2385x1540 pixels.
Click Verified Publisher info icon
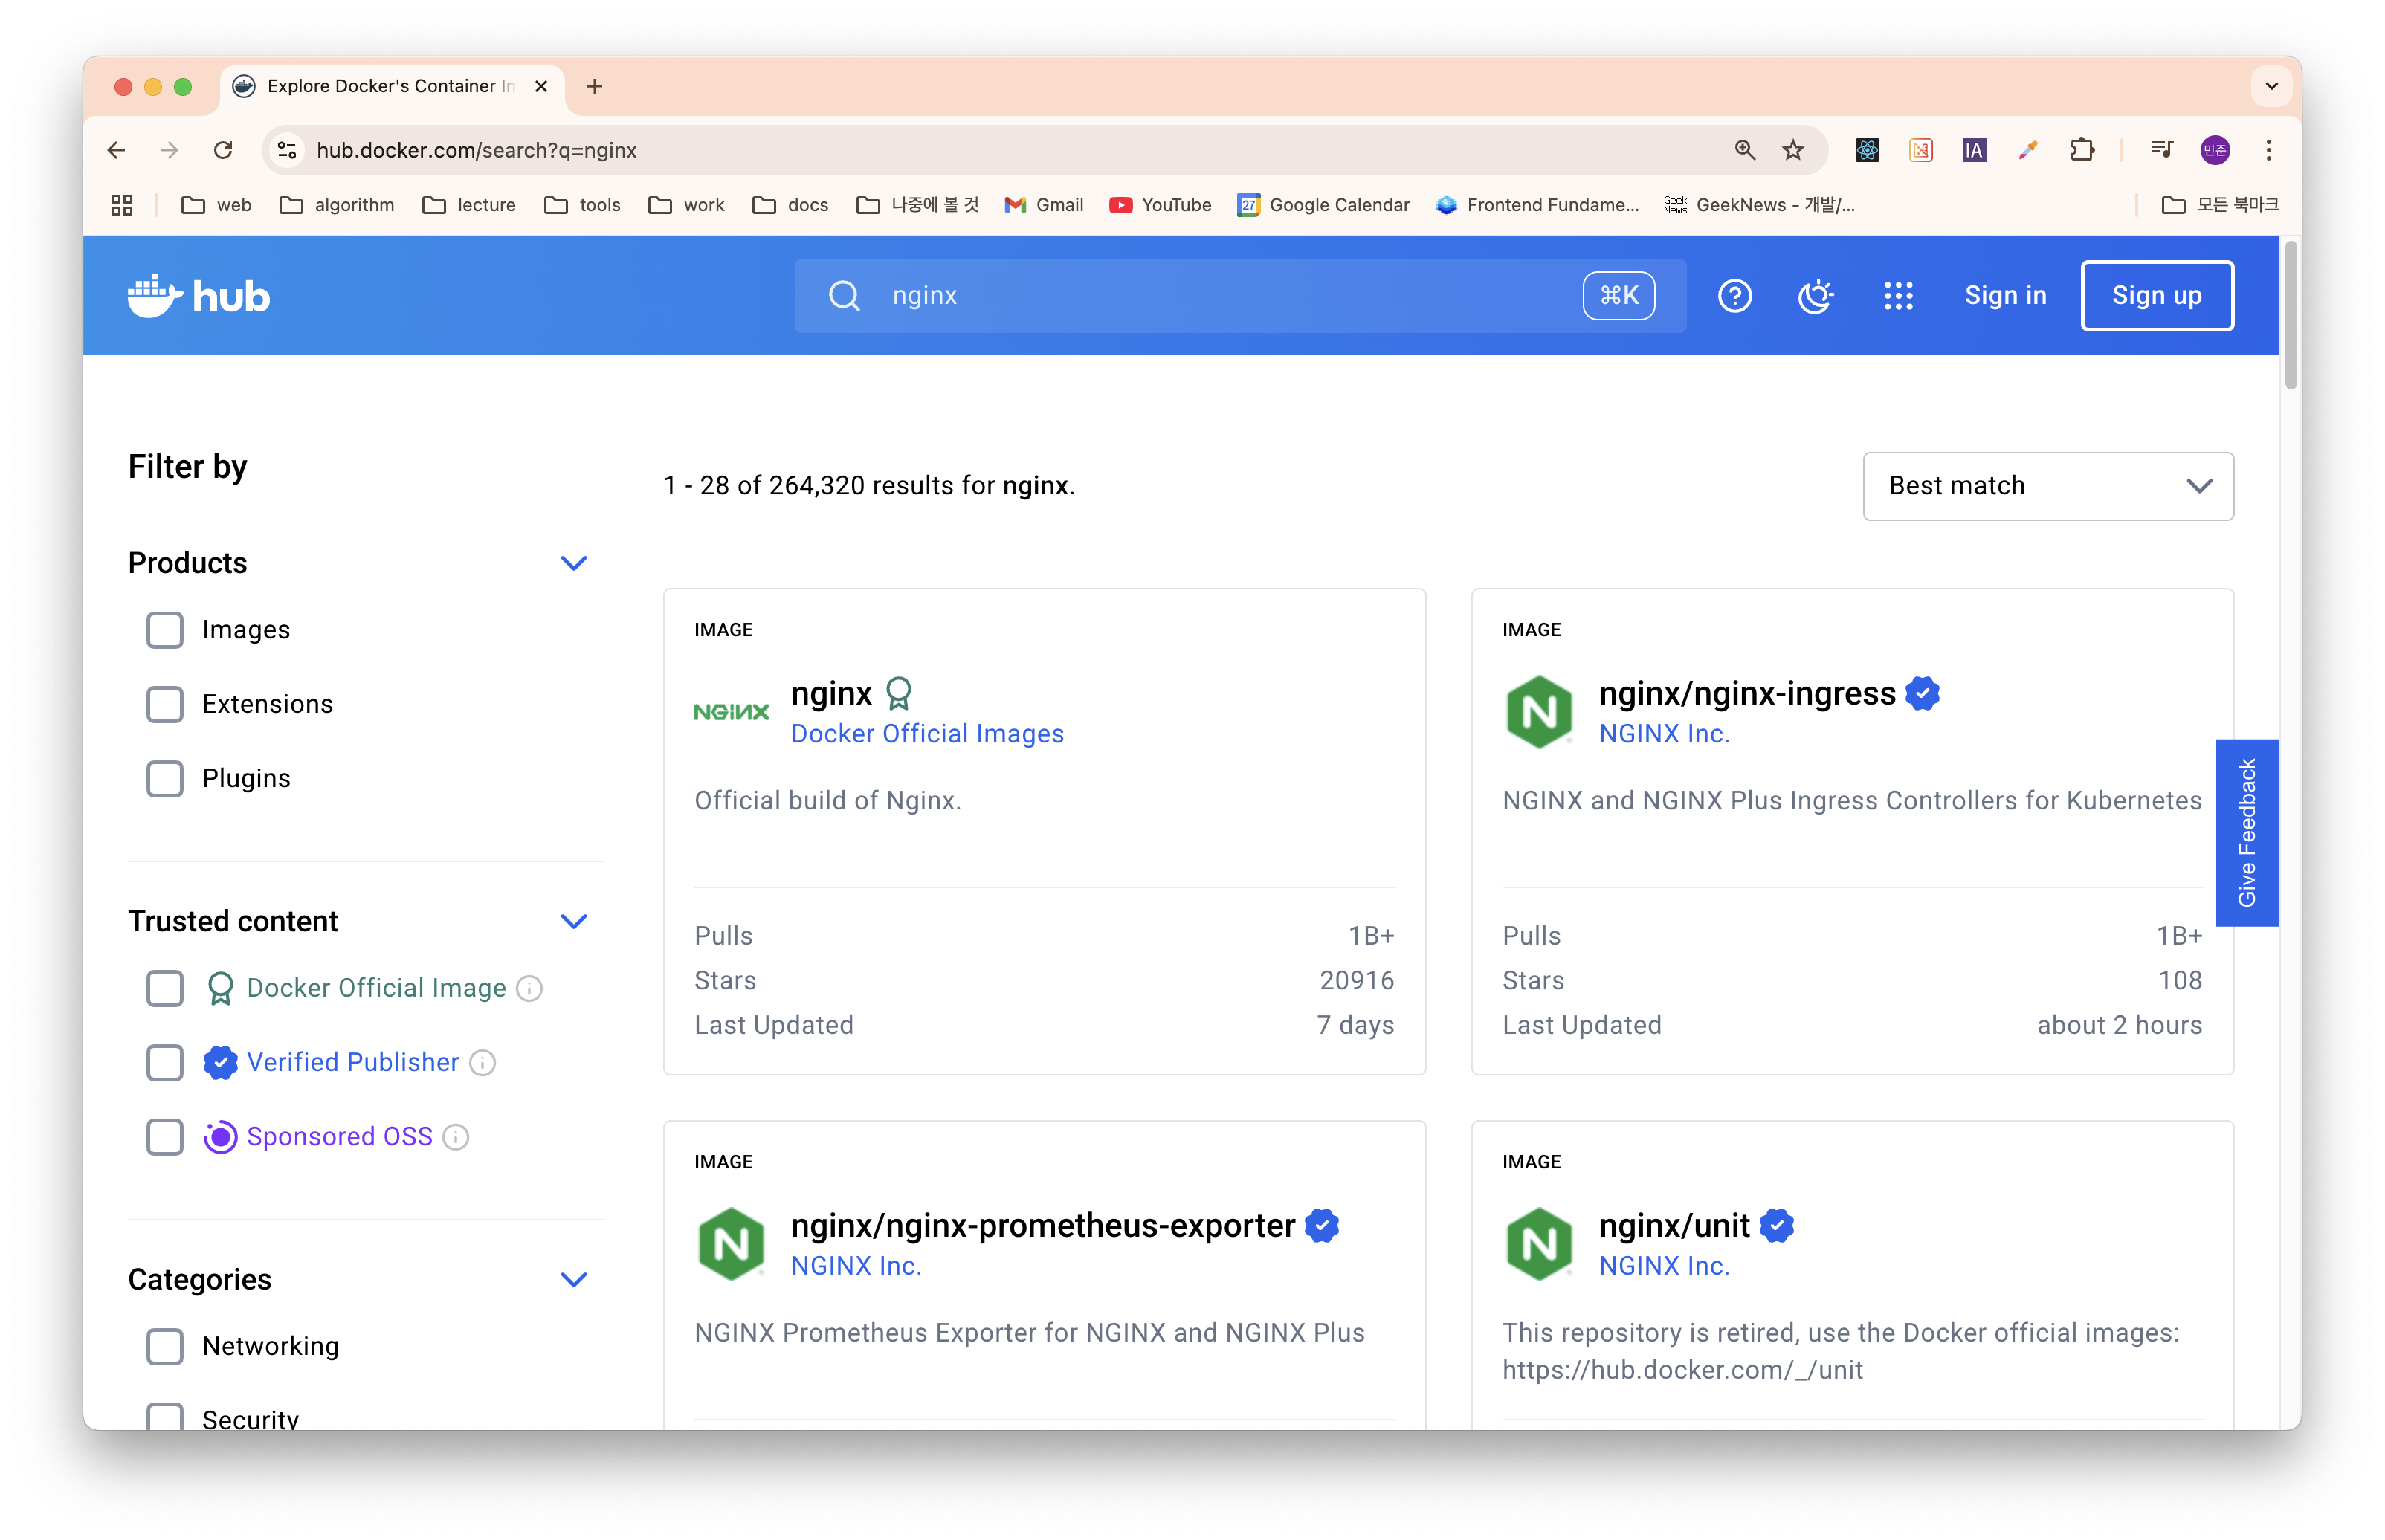point(482,1062)
